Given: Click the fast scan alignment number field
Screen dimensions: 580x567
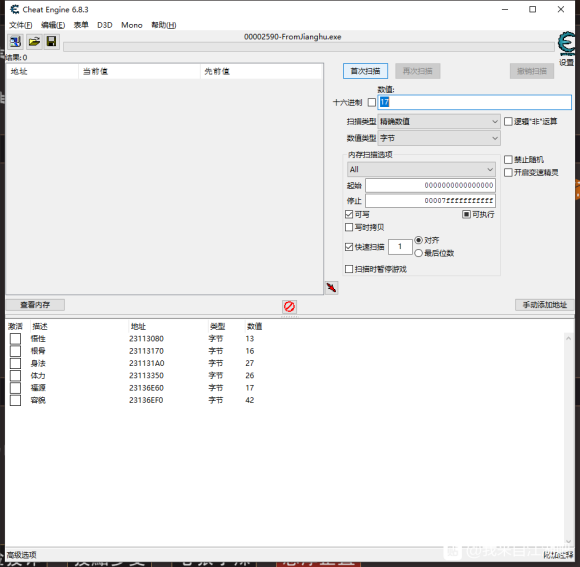Looking at the screenshot, I should (x=400, y=247).
